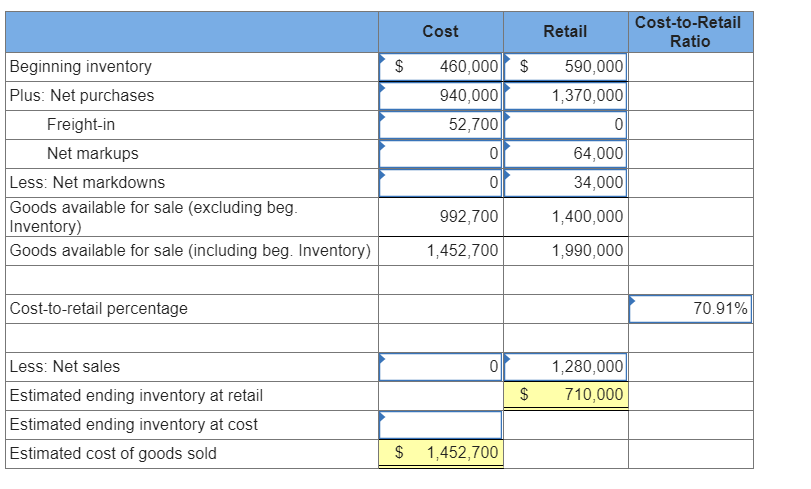
Task: Click retail total 1,400,000
Action: (565, 217)
